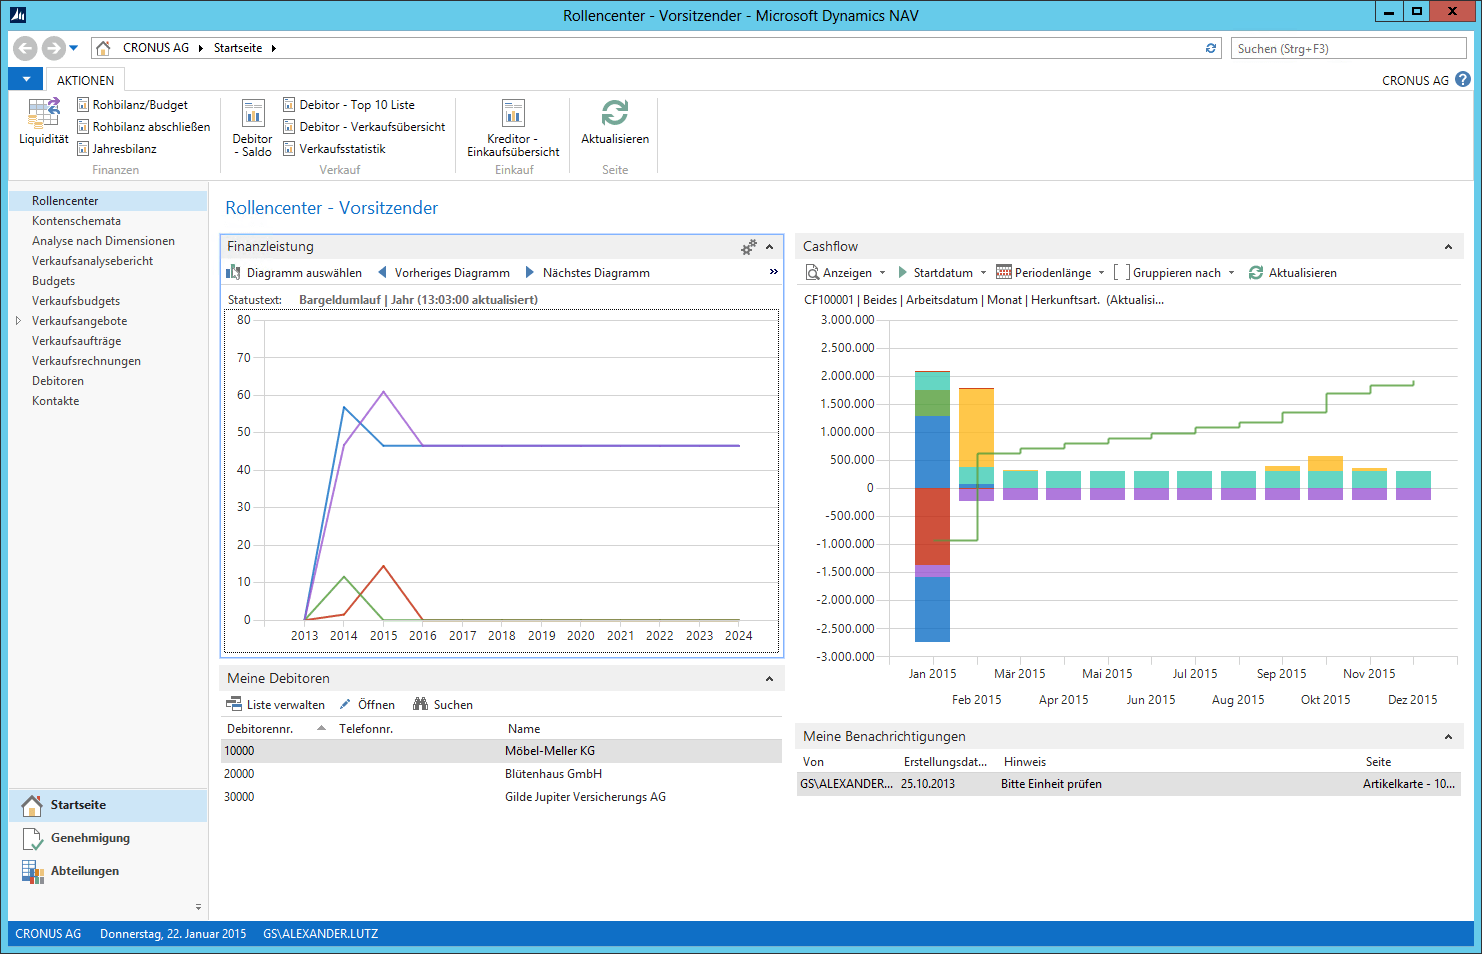Screen dimensions: 1482x954
Task: Collapse the Meine Debitoren part
Action: [x=770, y=679]
